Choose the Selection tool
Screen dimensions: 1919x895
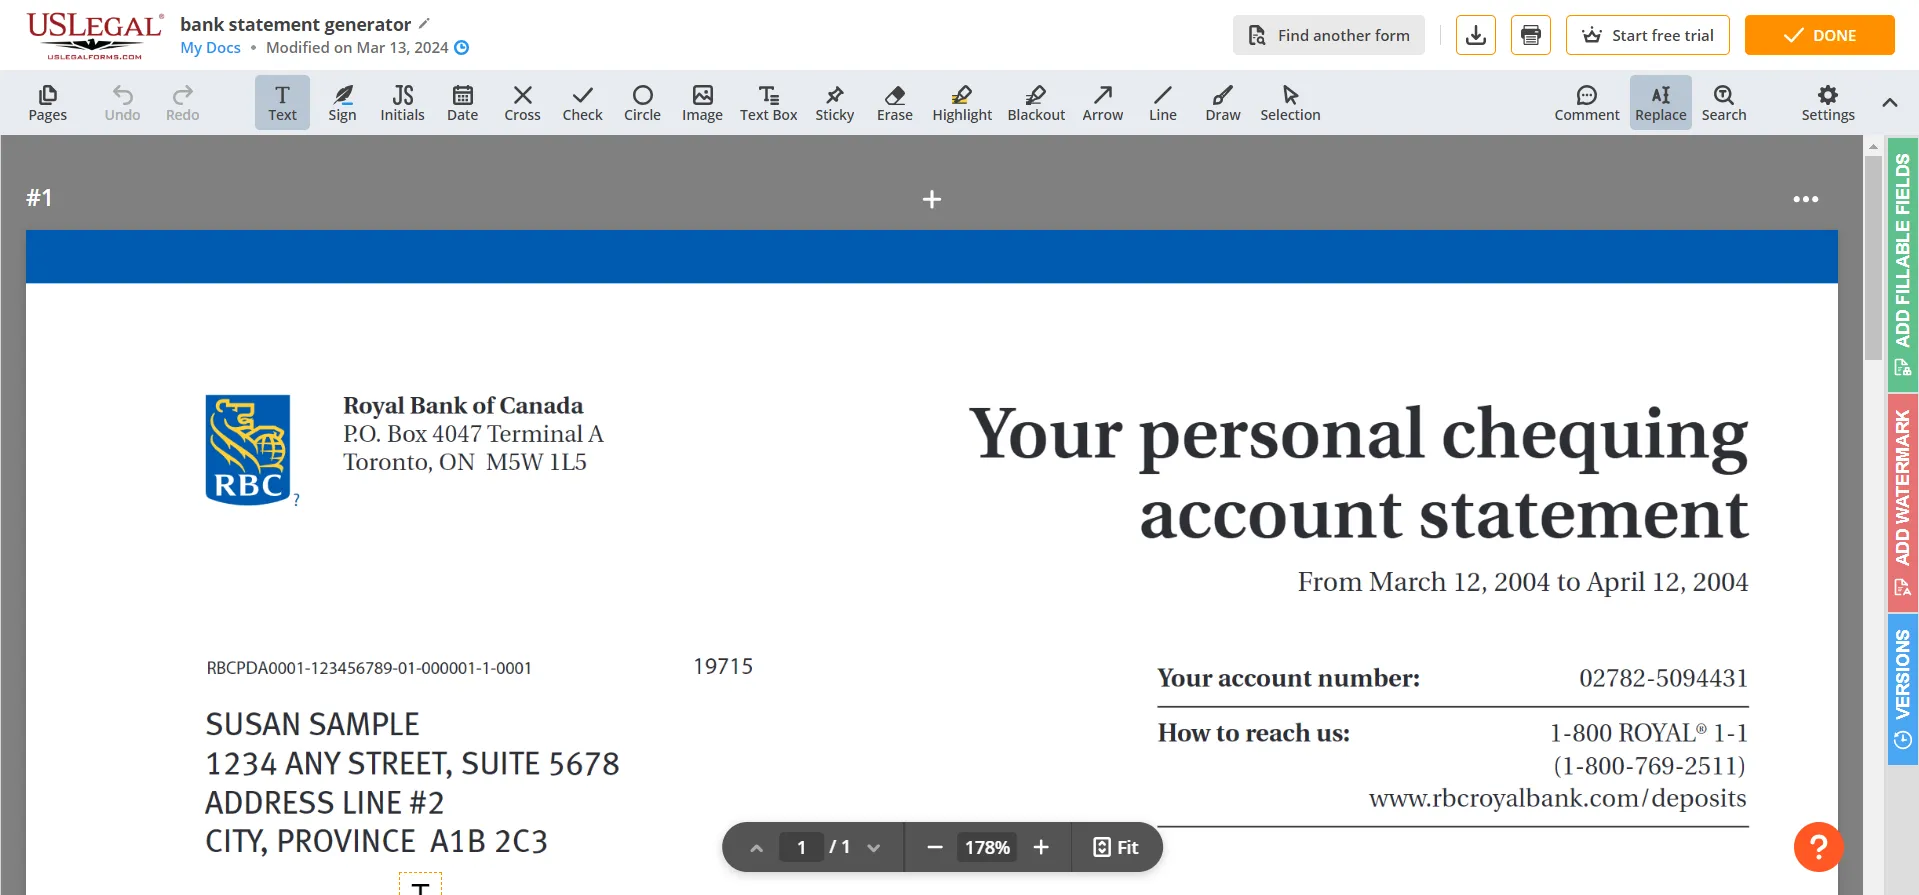(x=1290, y=103)
